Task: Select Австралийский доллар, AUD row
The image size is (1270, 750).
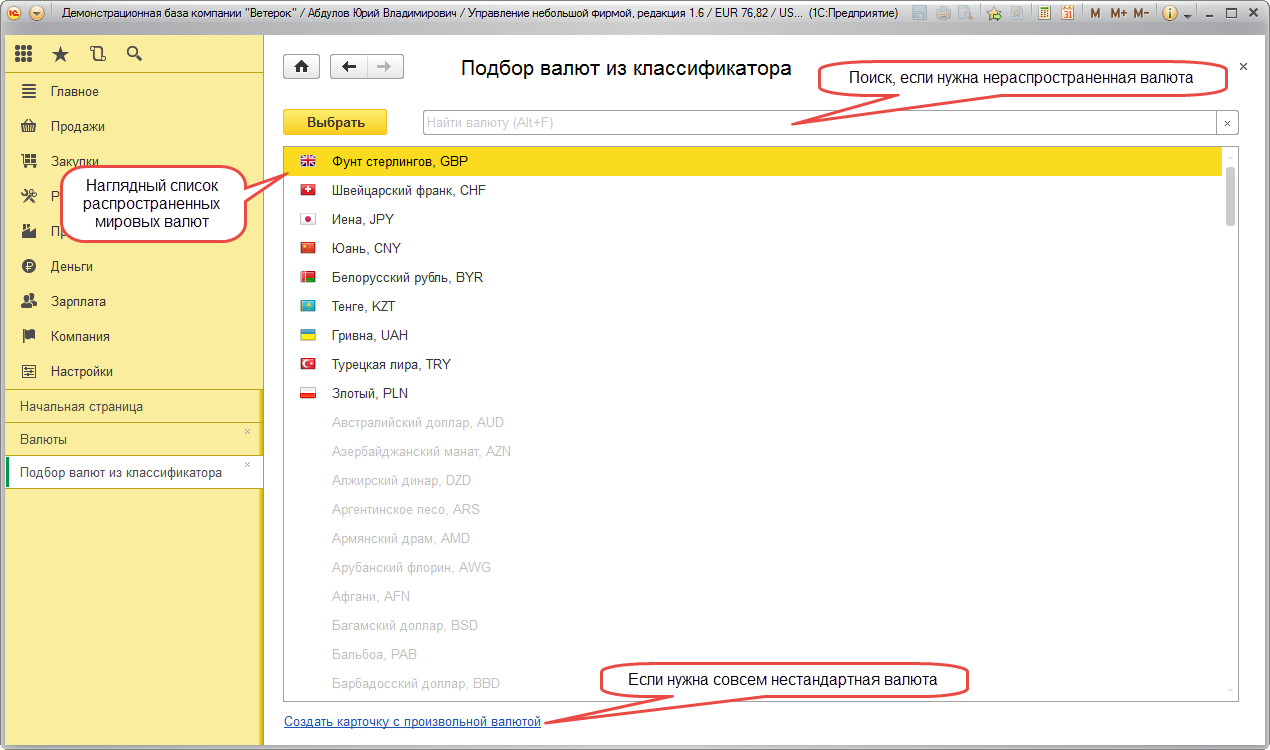Action: click(754, 422)
